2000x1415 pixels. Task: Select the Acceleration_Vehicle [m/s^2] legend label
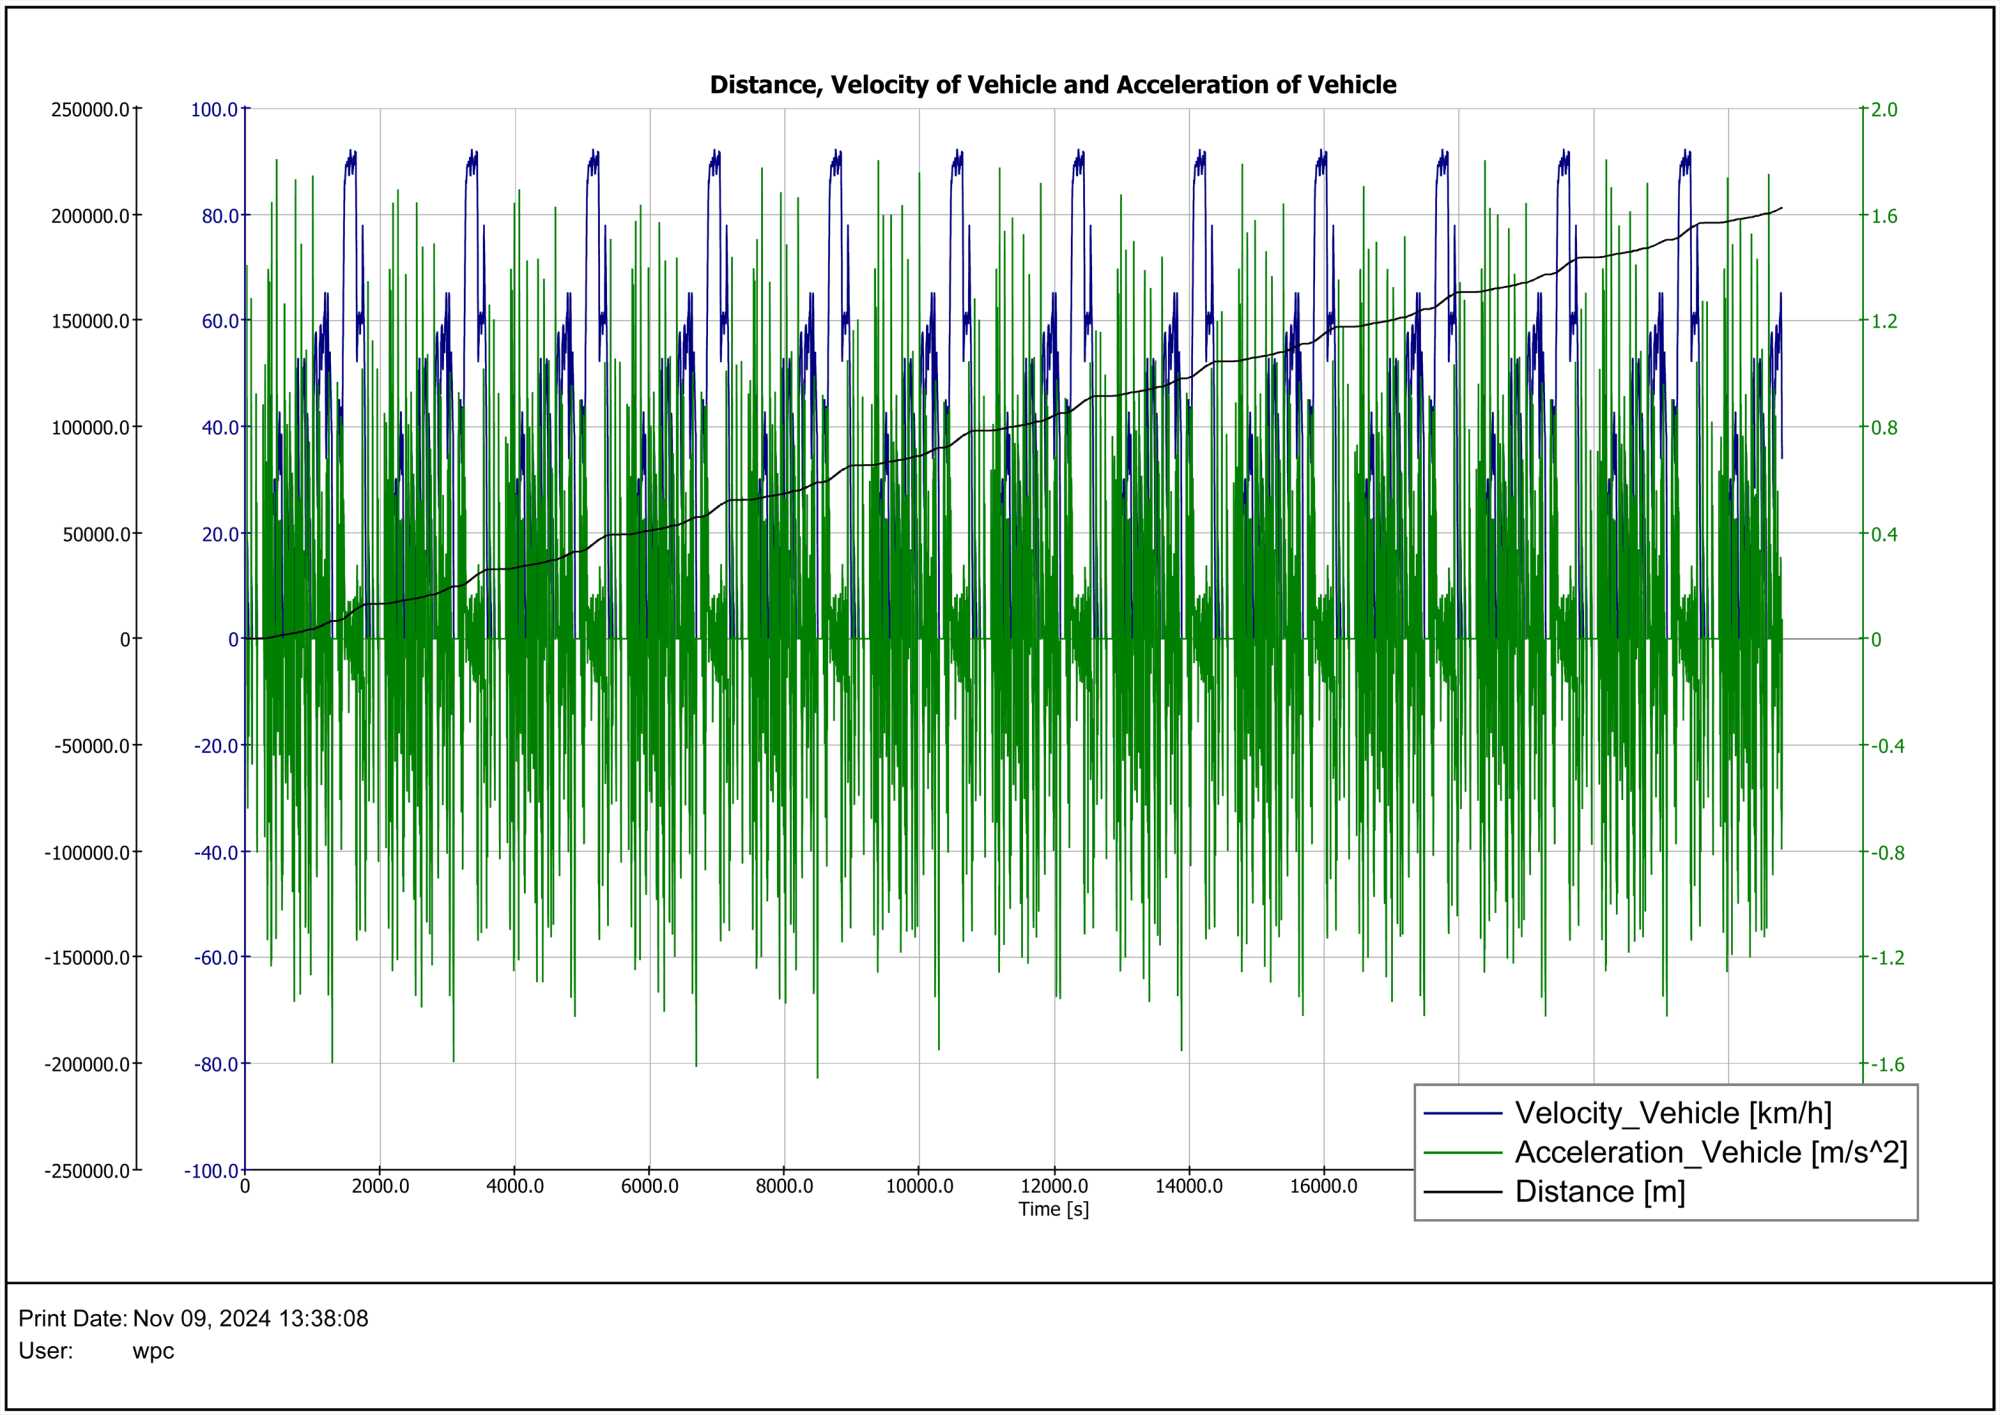pyautogui.click(x=1711, y=1153)
